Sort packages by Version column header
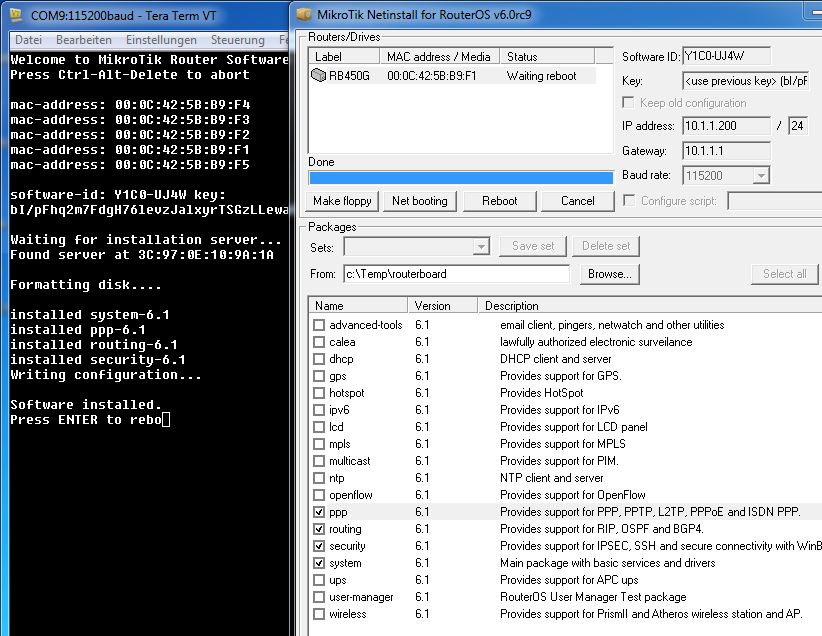 (443, 306)
